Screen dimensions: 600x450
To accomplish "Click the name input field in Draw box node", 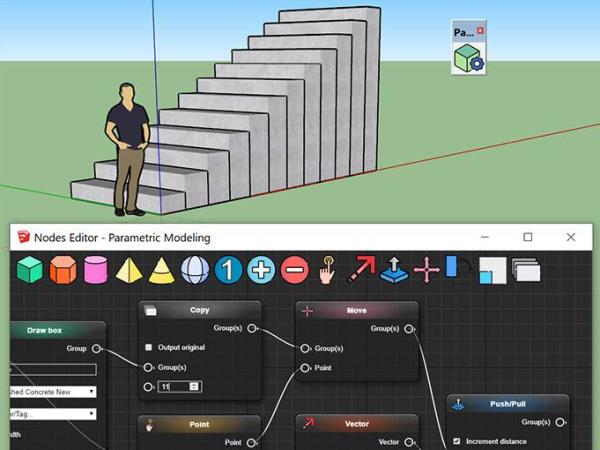I will click(53, 369).
